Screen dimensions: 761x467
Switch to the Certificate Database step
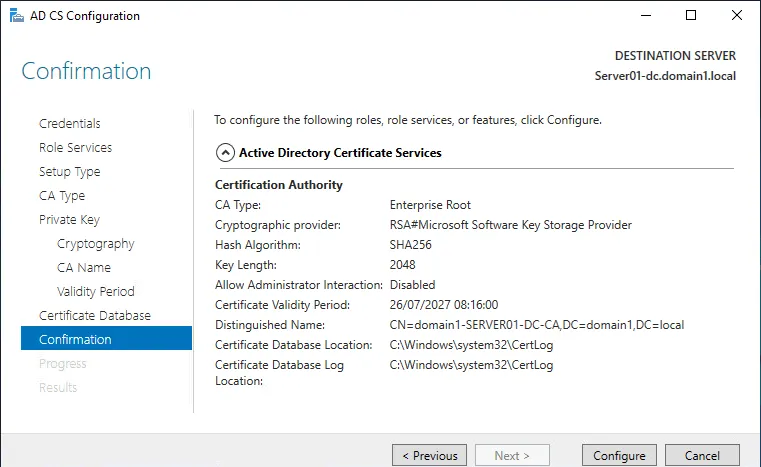[94, 316]
